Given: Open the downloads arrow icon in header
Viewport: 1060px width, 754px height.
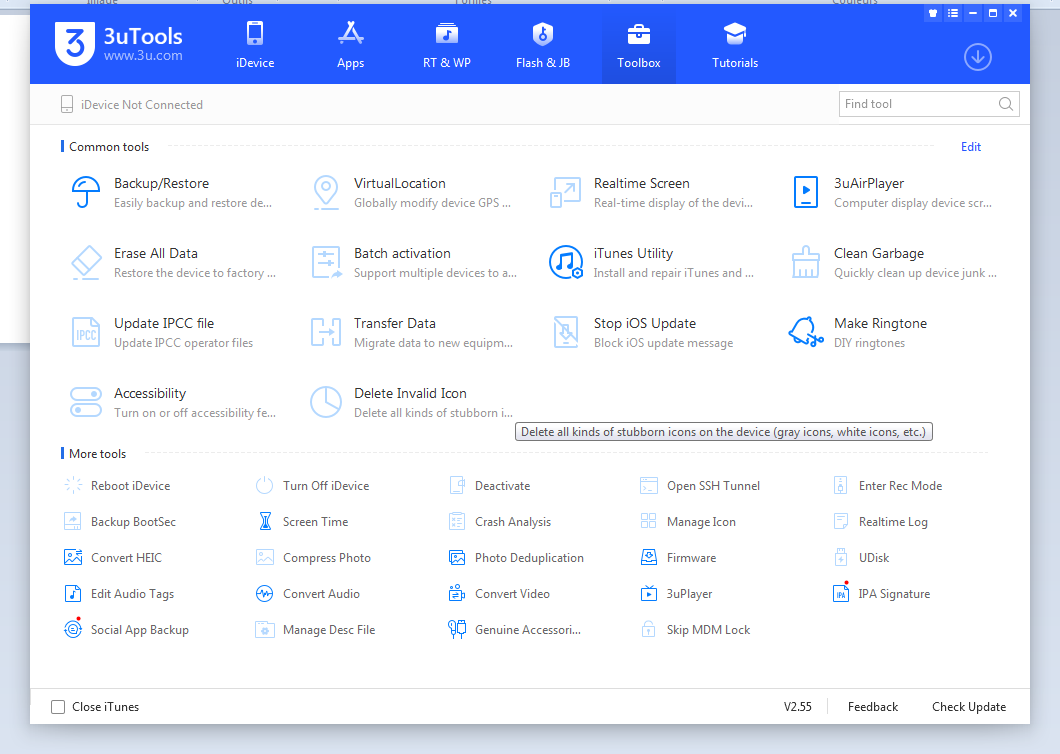Looking at the screenshot, I should click(978, 57).
